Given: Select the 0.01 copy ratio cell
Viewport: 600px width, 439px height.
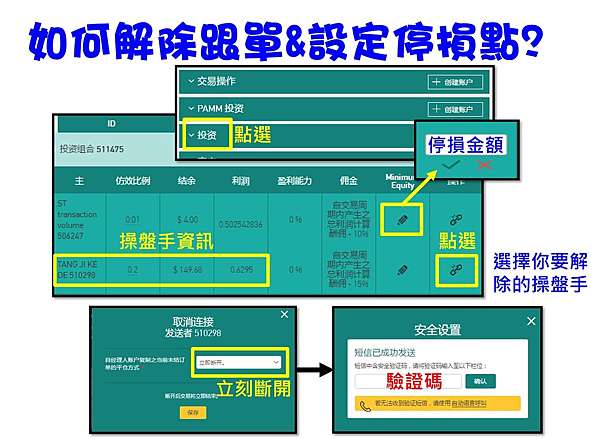Looking at the screenshot, I should [132, 220].
